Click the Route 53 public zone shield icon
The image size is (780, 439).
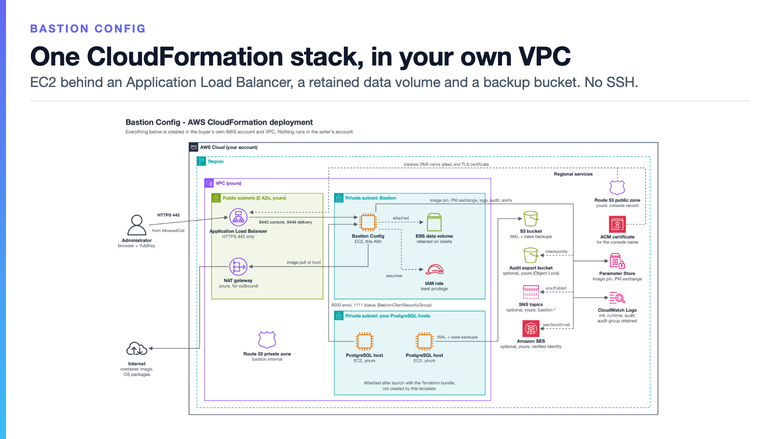617,187
